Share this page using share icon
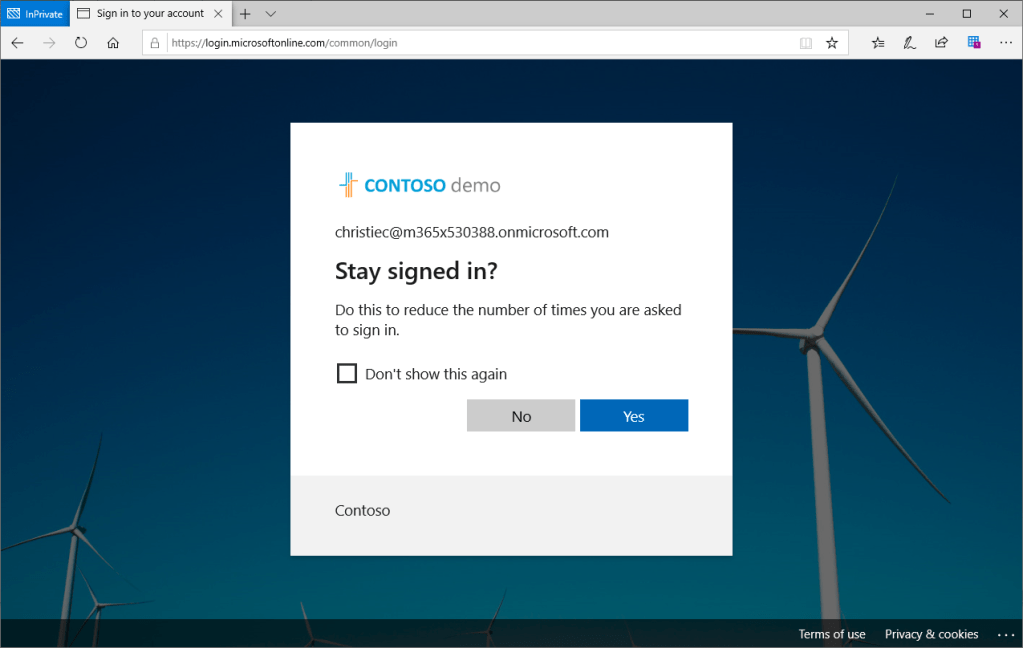Screen dimensions: 1023x648 tap(941, 43)
